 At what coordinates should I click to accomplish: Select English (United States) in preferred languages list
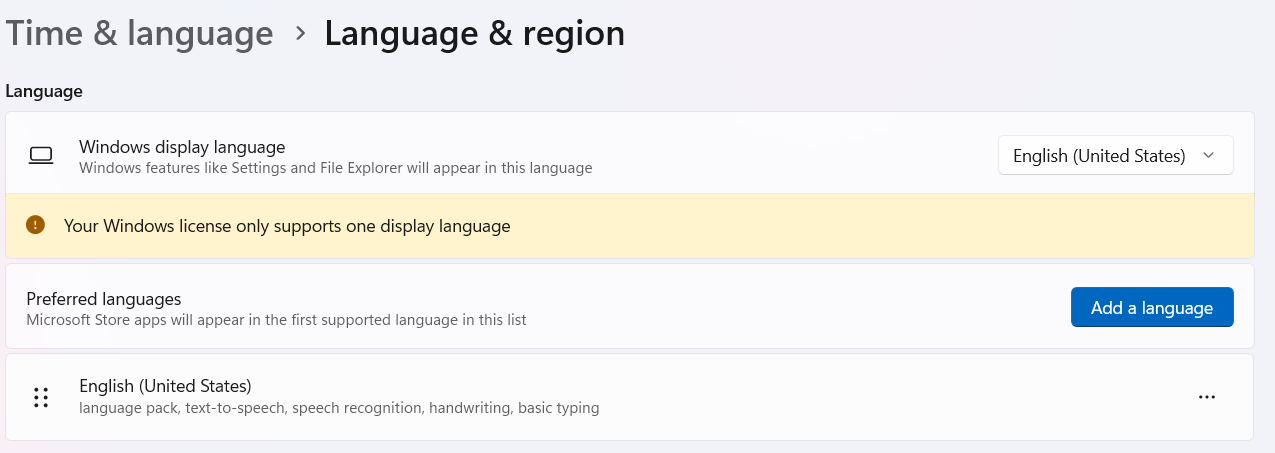(x=165, y=386)
